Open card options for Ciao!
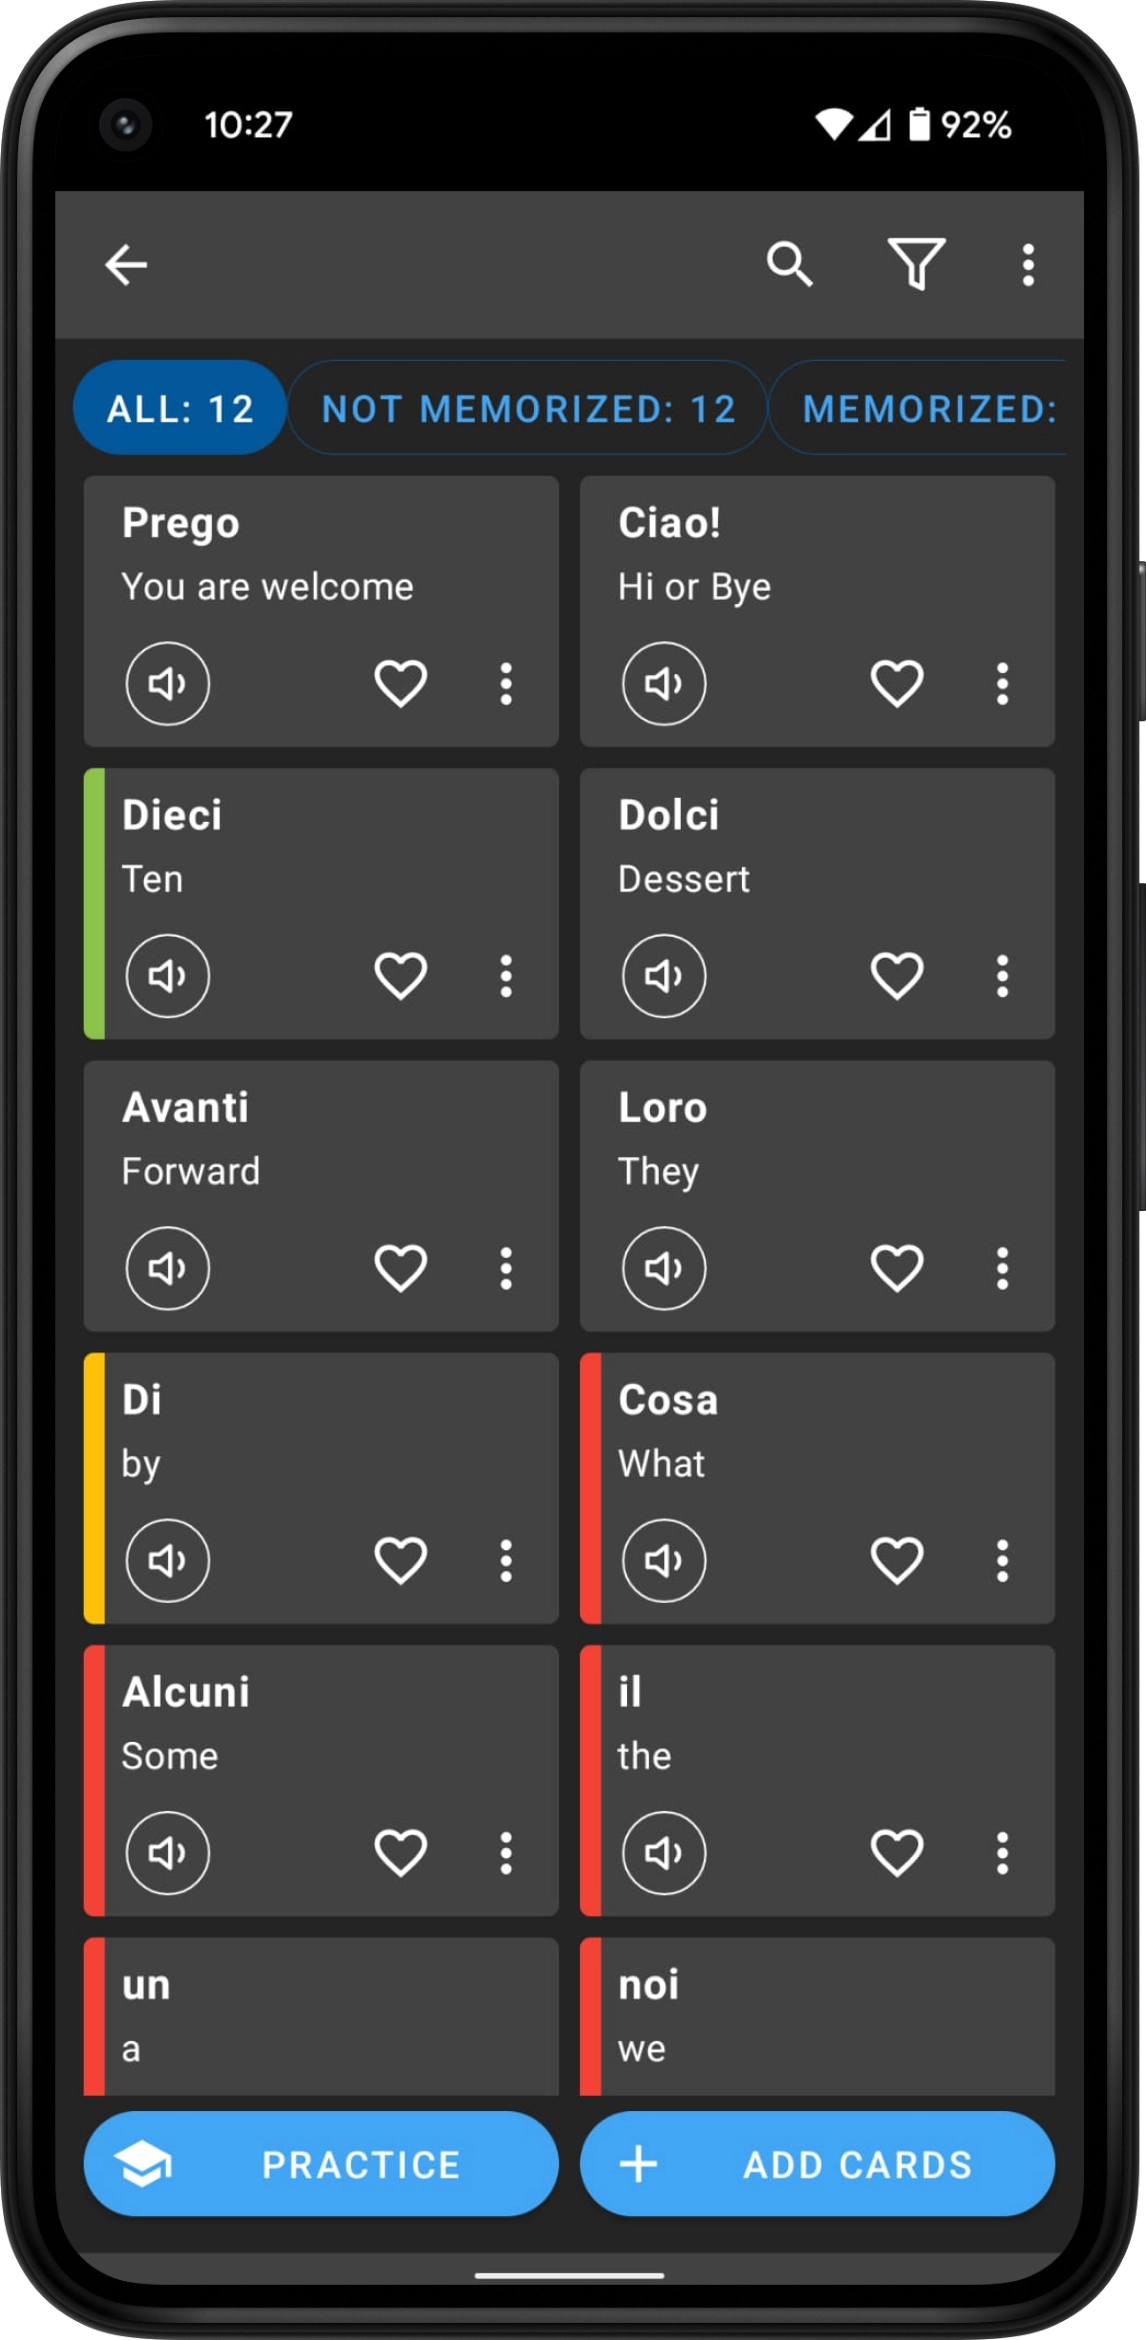1146x2340 pixels. point(1001,684)
